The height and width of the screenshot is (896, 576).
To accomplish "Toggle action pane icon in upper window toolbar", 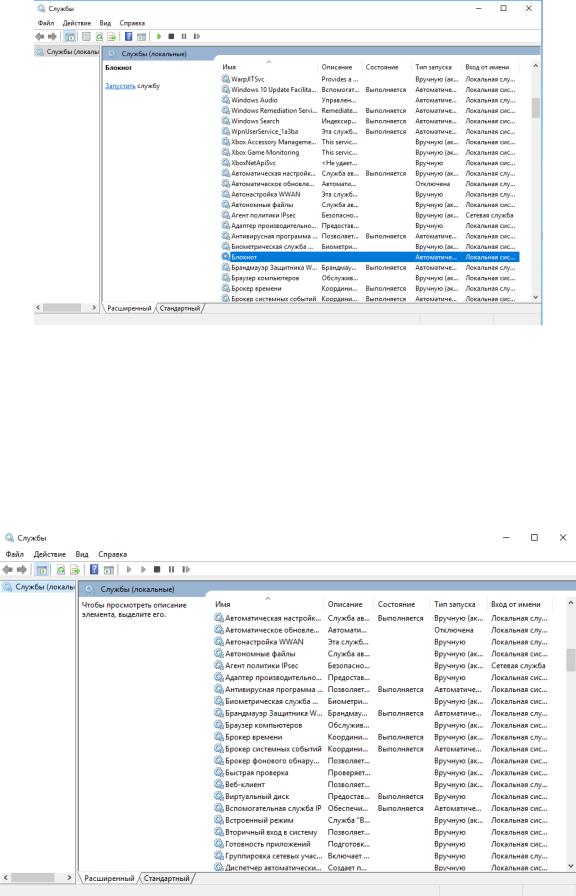I will 141,37.
